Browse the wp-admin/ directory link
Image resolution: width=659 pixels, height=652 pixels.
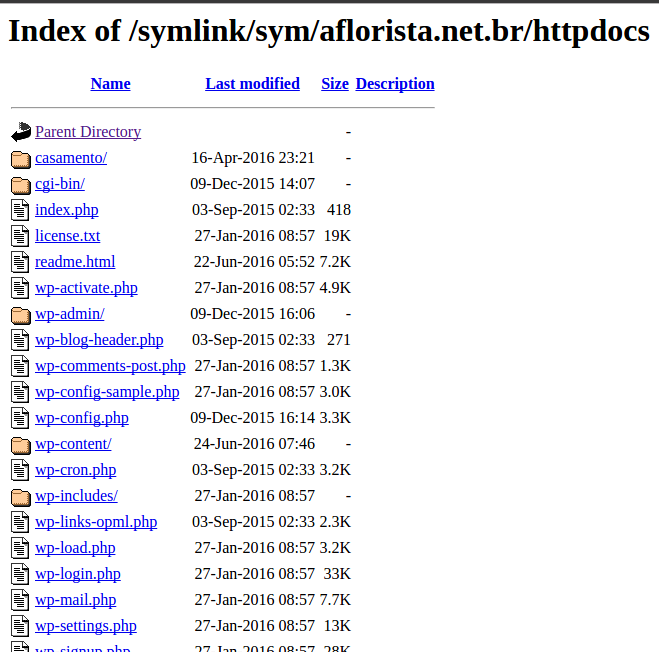70,314
